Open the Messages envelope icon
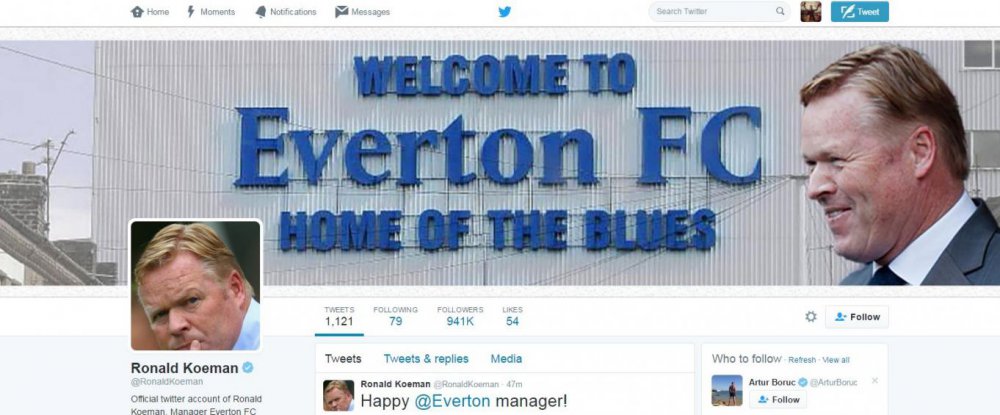The image size is (1000, 415). [x=342, y=11]
